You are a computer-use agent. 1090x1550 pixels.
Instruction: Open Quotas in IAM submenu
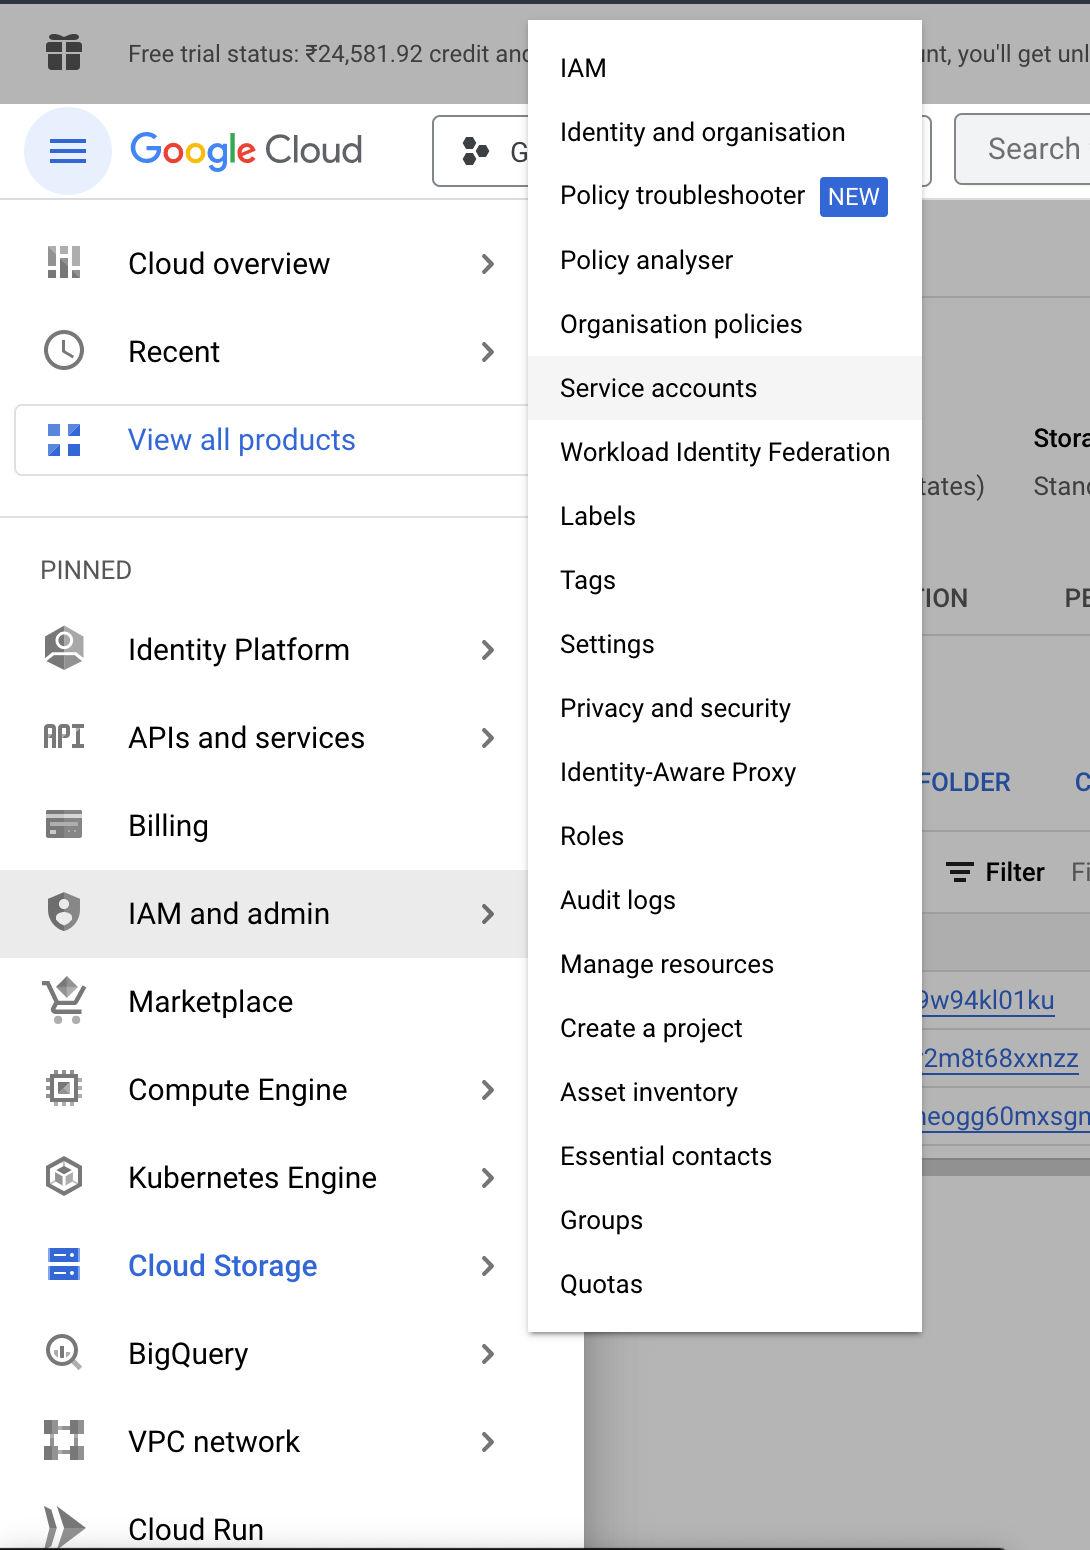pos(725,1284)
